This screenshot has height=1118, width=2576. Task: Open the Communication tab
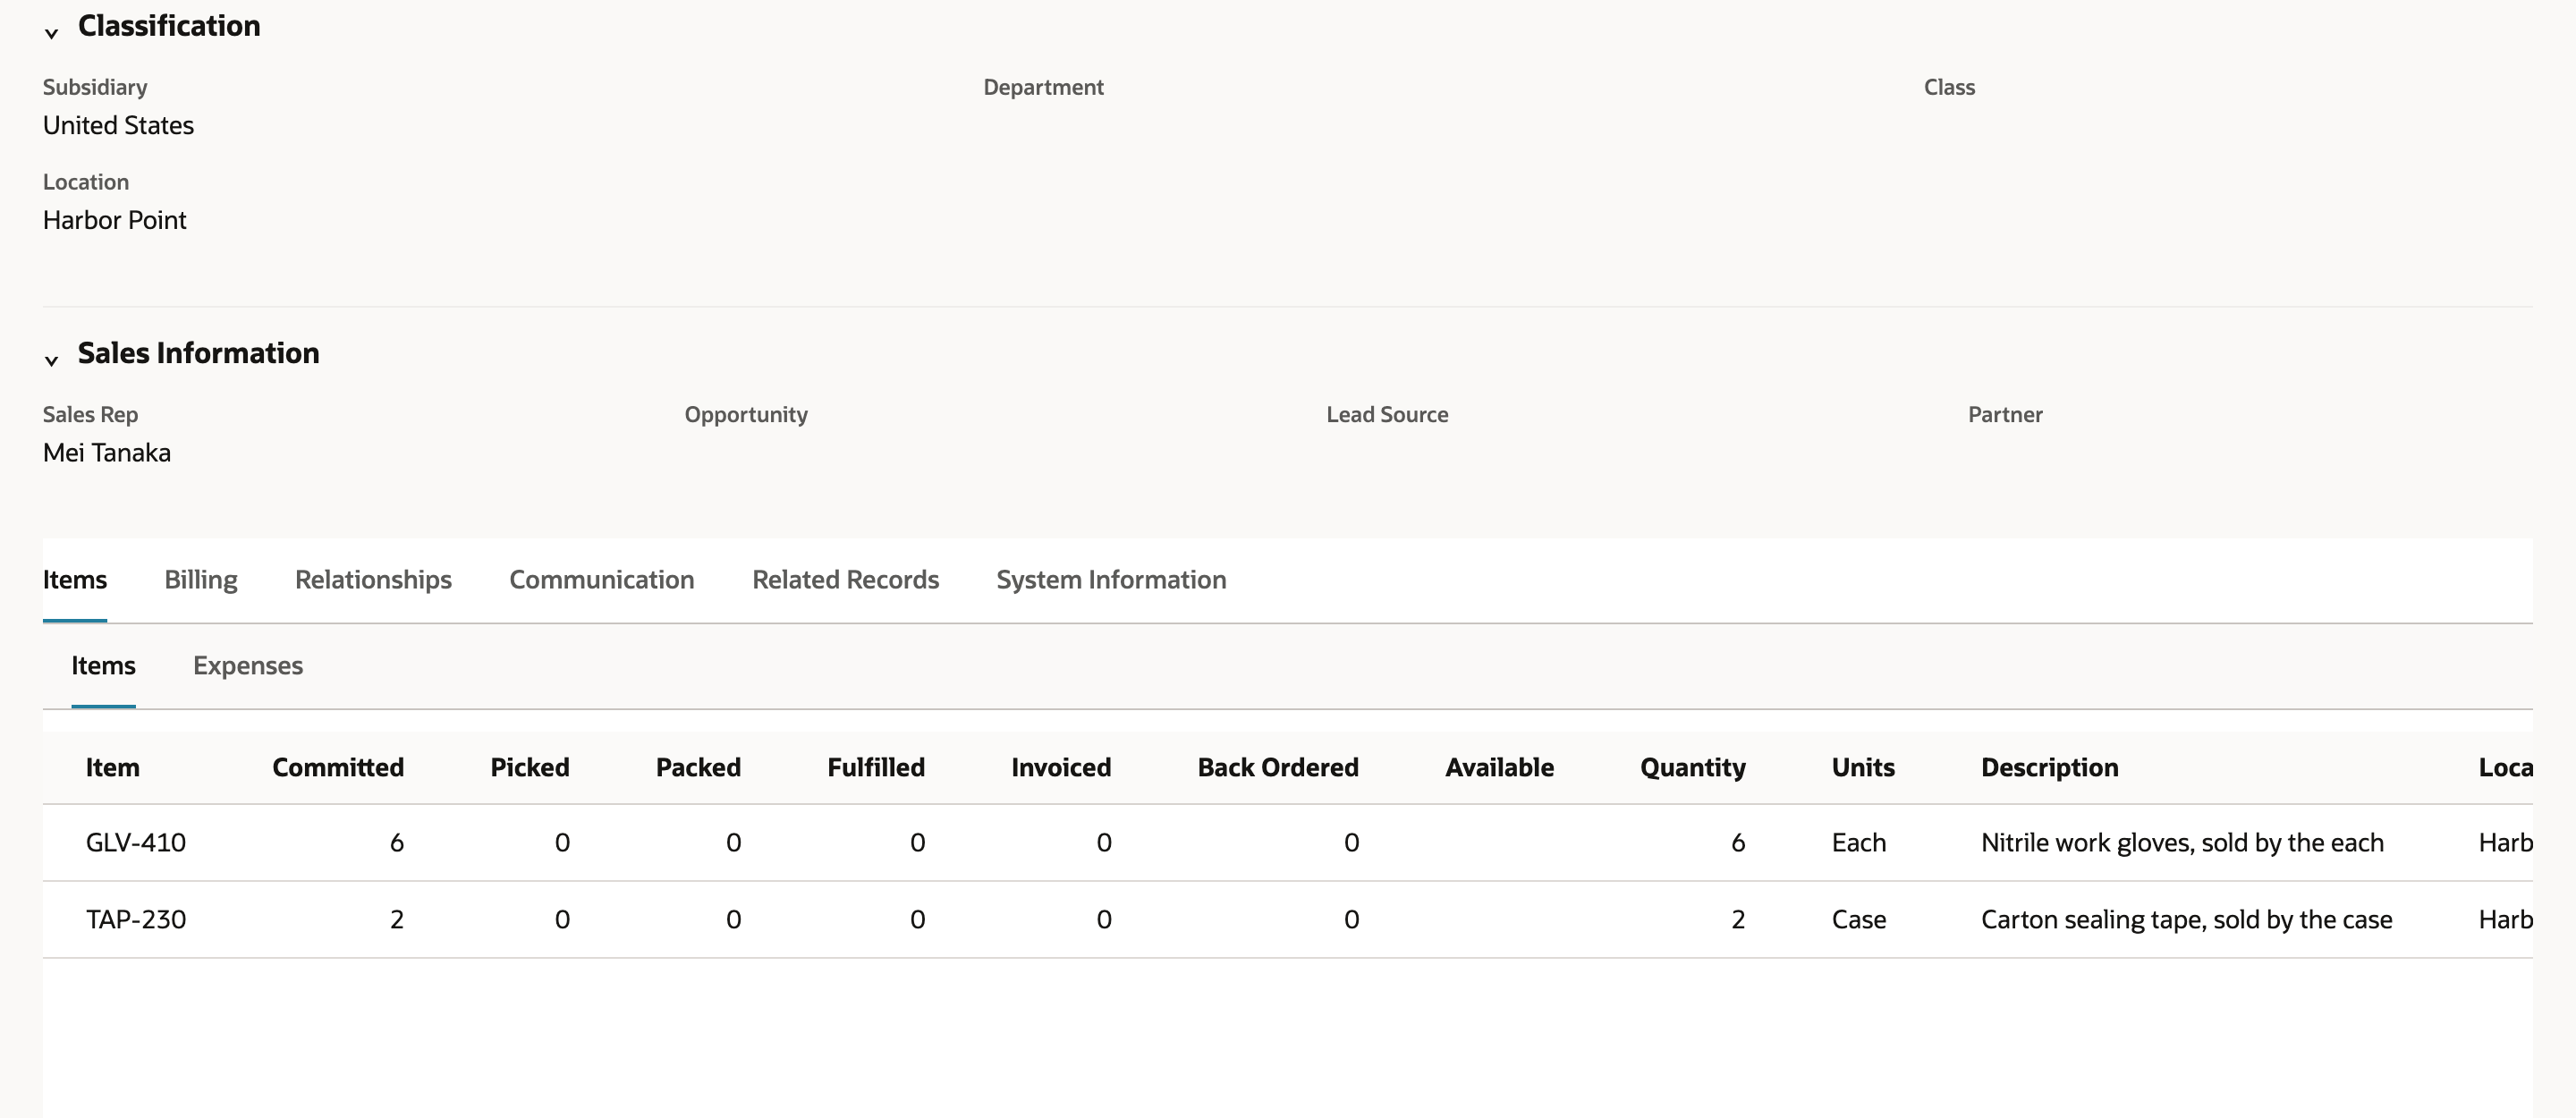601,579
